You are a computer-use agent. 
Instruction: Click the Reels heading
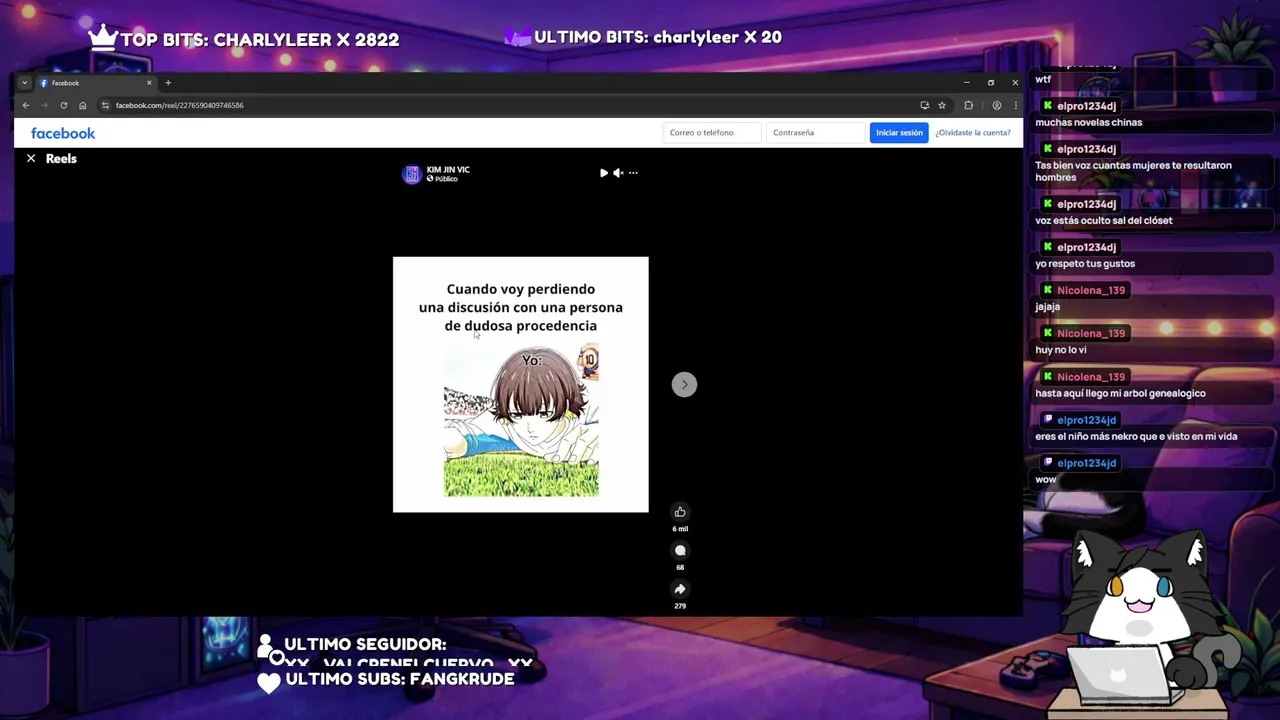(x=61, y=158)
